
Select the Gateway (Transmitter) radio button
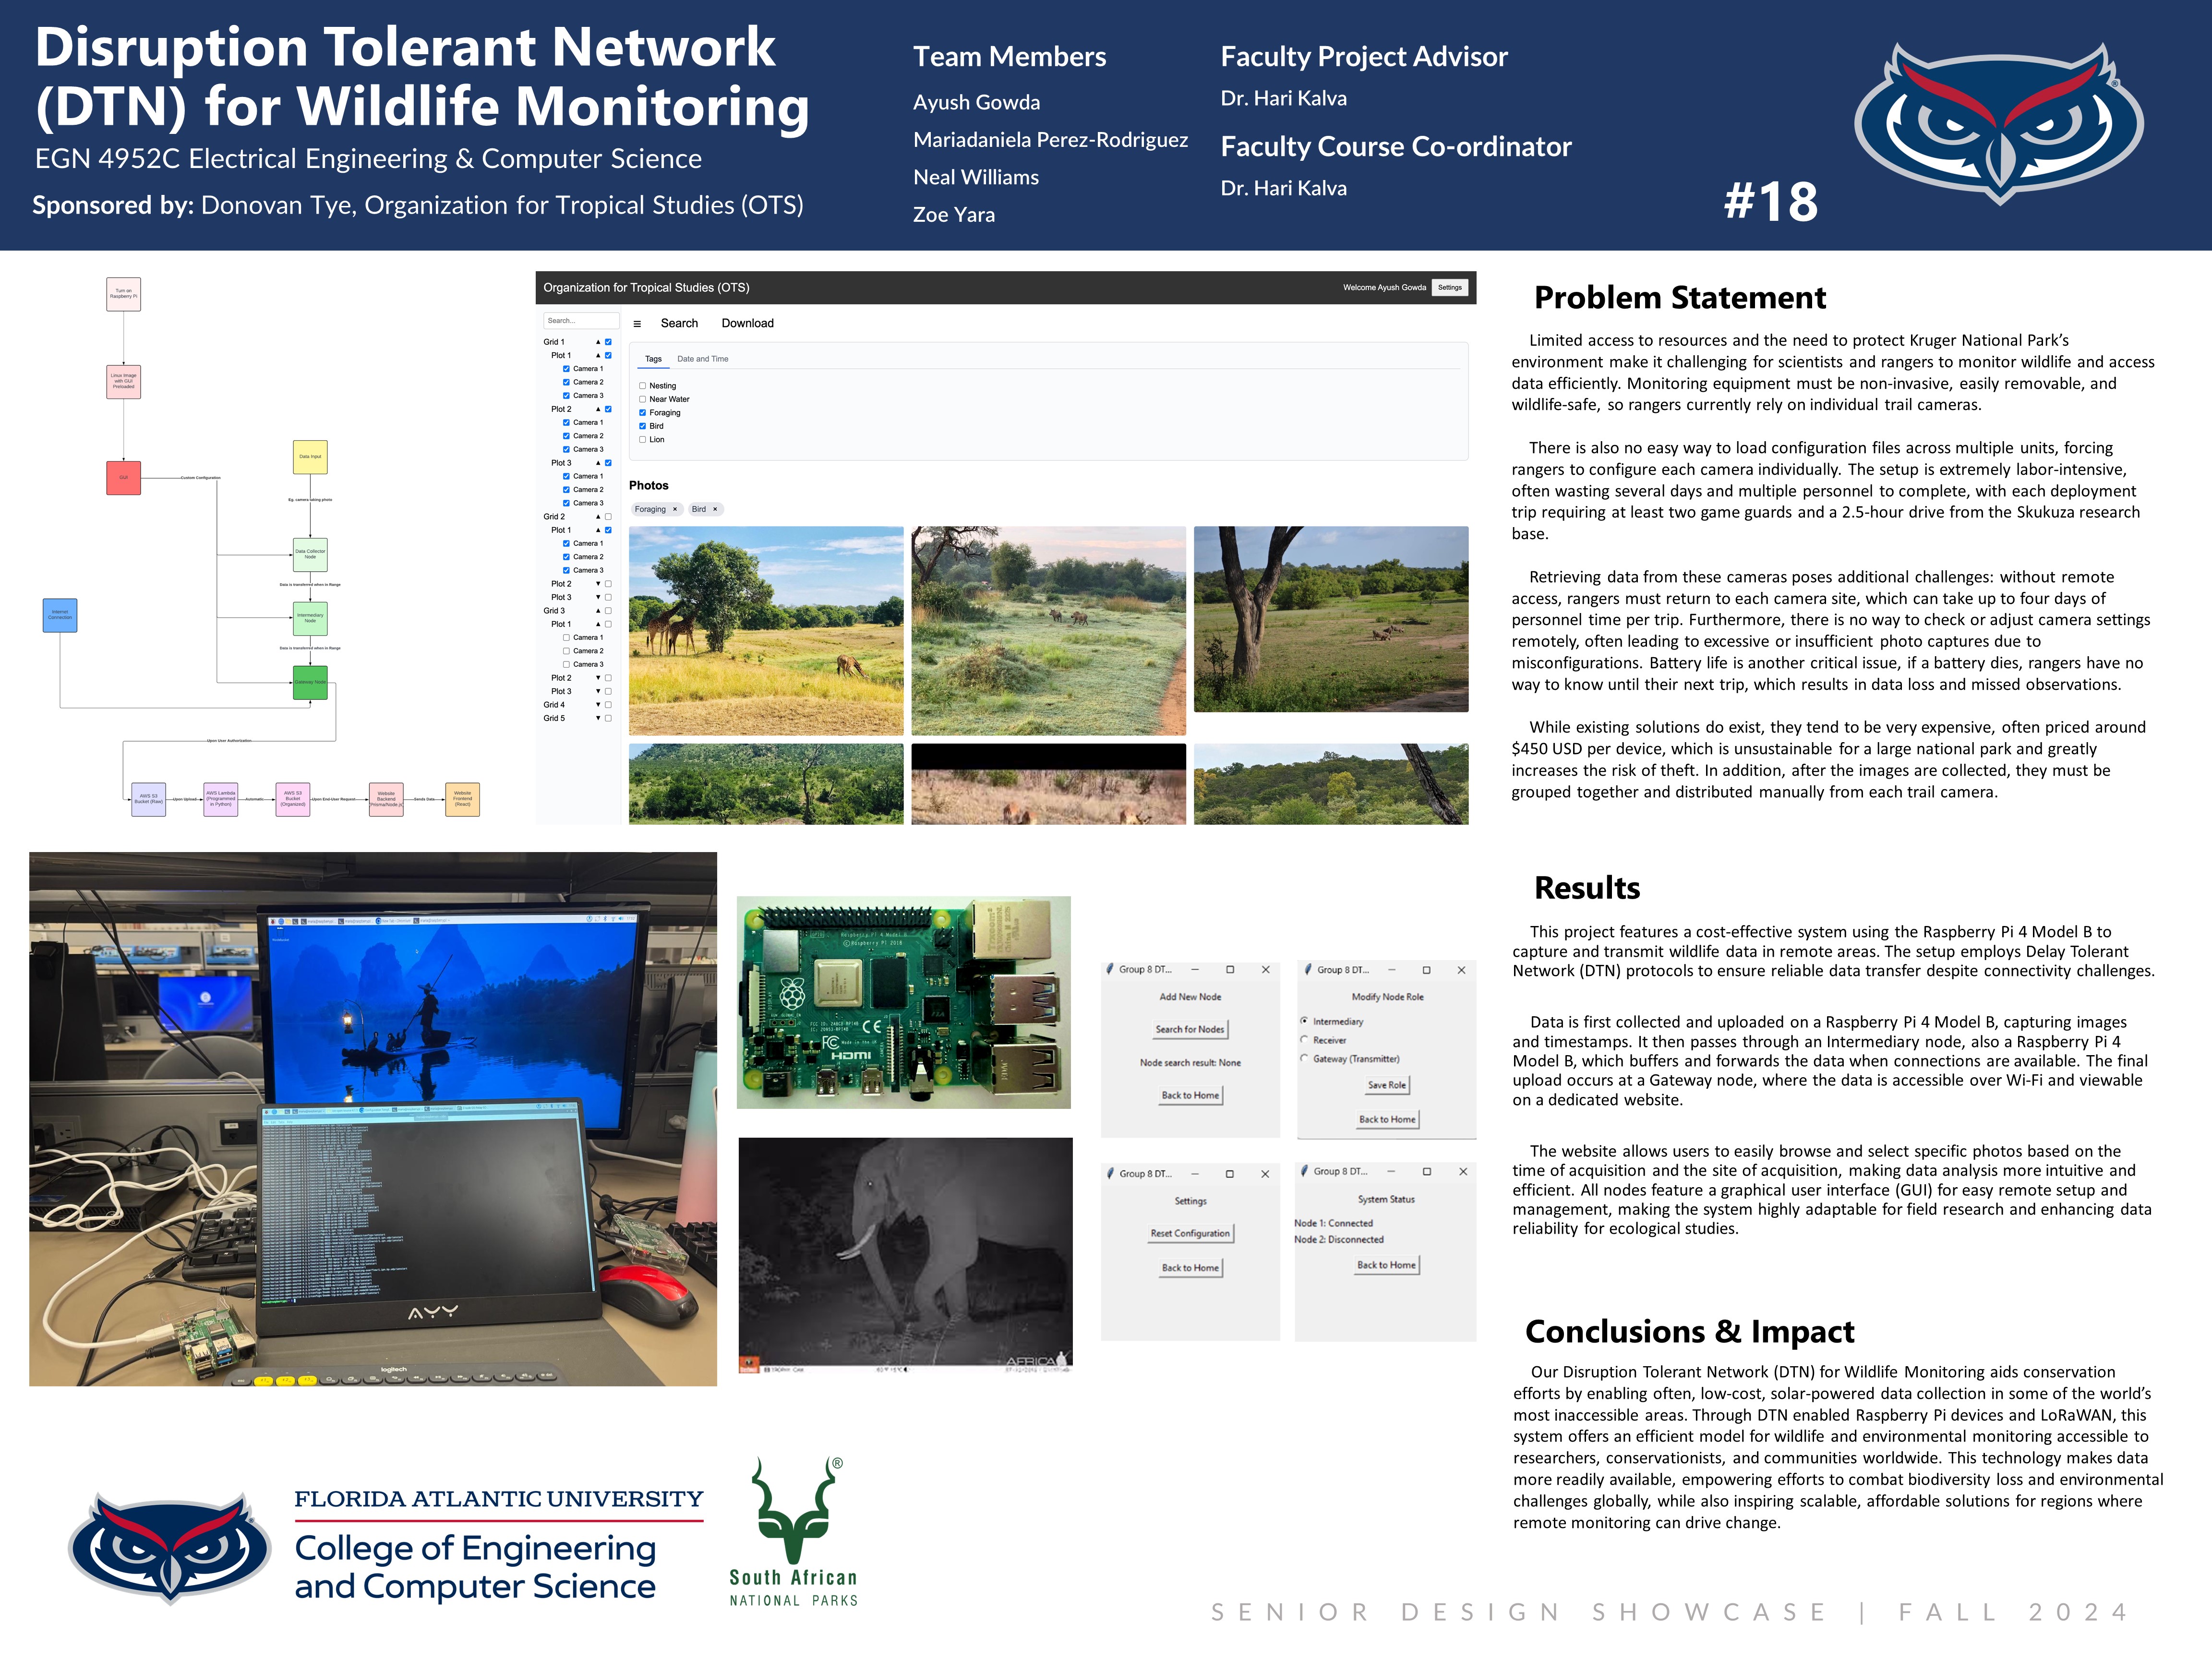[1304, 1058]
